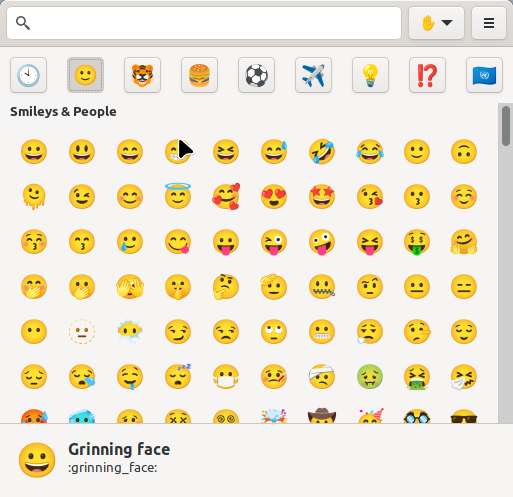Select the face with medical mask emoji
The width and height of the screenshot is (513, 497).
pyautogui.click(x=226, y=377)
